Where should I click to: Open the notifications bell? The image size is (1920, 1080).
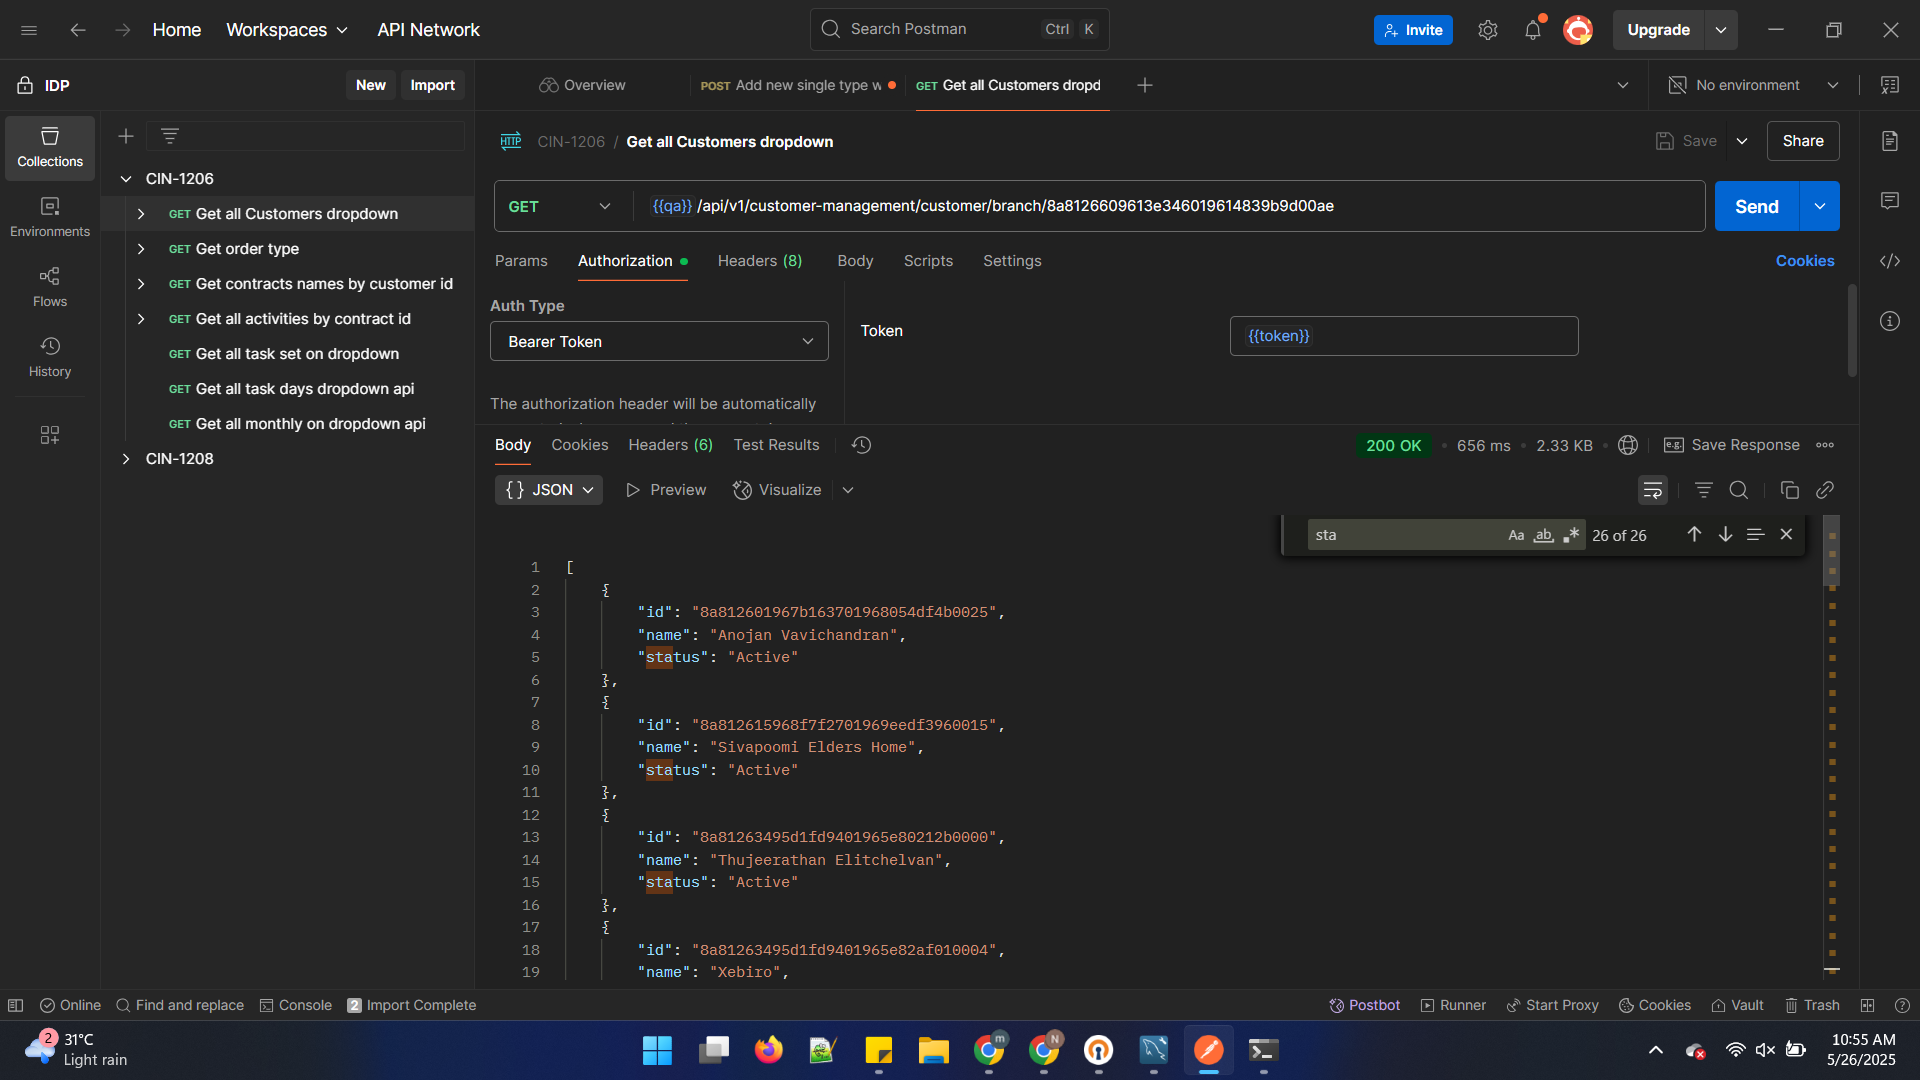pyautogui.click(x=1533, y=30)
